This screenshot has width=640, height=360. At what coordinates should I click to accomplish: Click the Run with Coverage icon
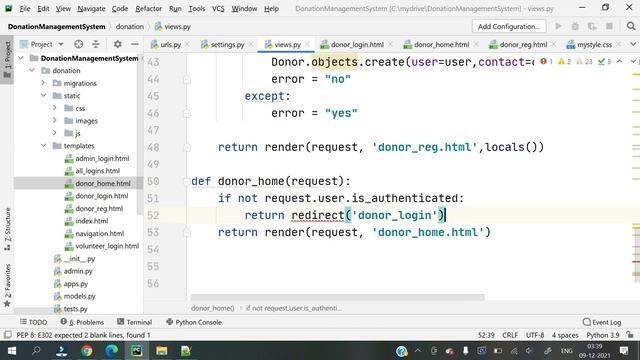(x=592, y=27)
